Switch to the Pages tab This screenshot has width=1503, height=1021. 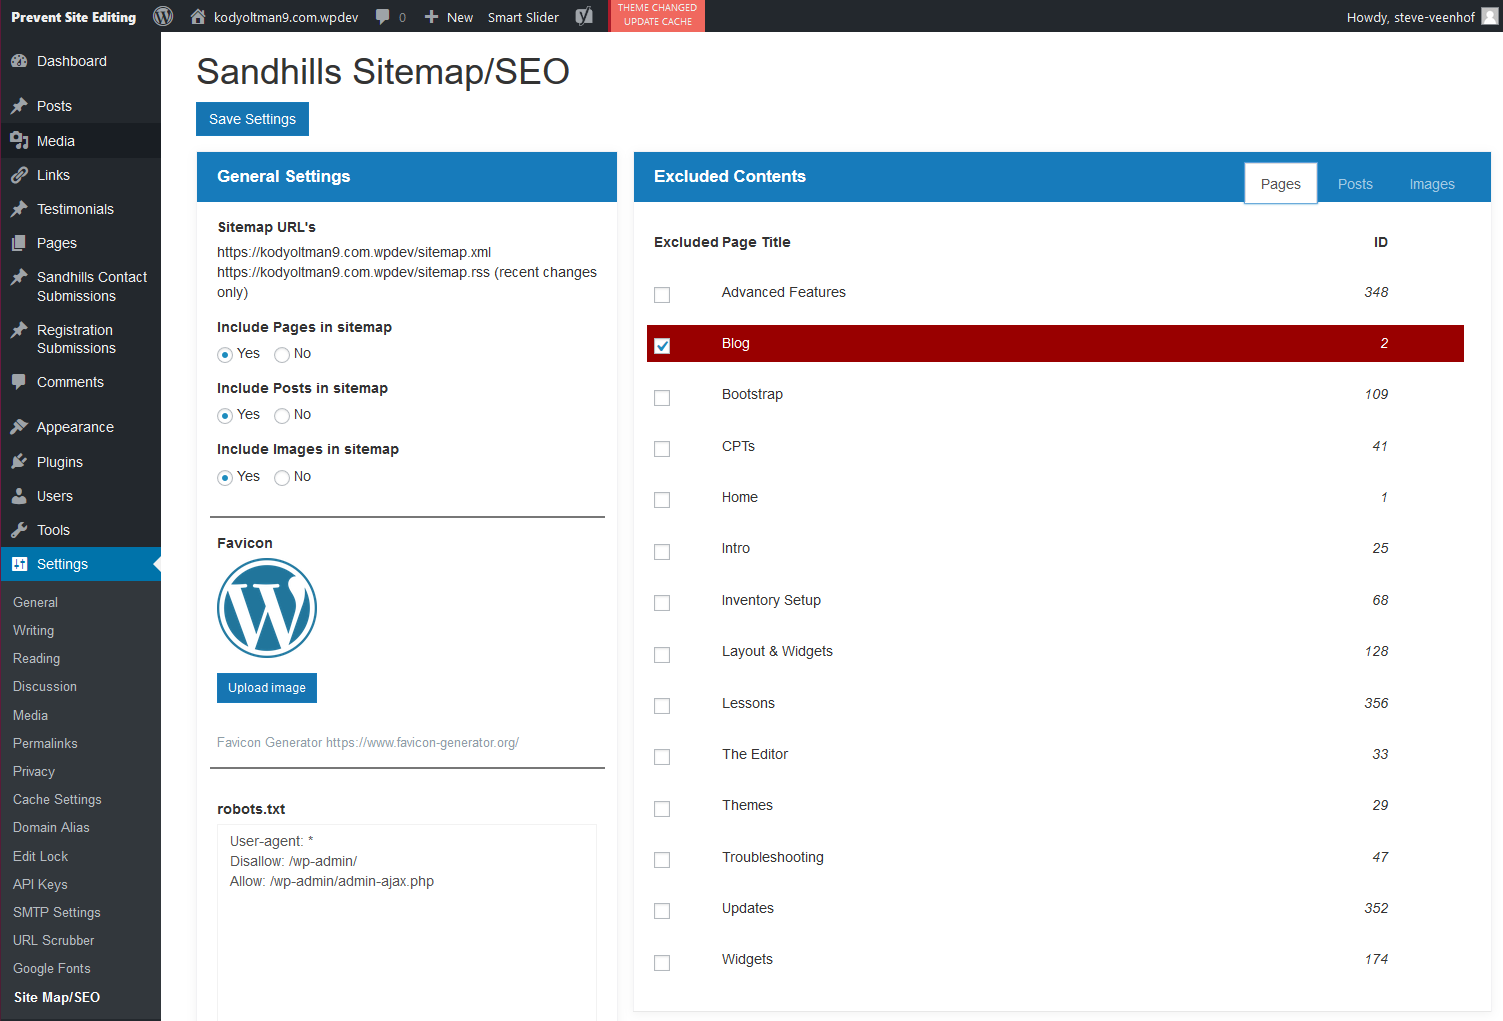(x=1281, y=183)
